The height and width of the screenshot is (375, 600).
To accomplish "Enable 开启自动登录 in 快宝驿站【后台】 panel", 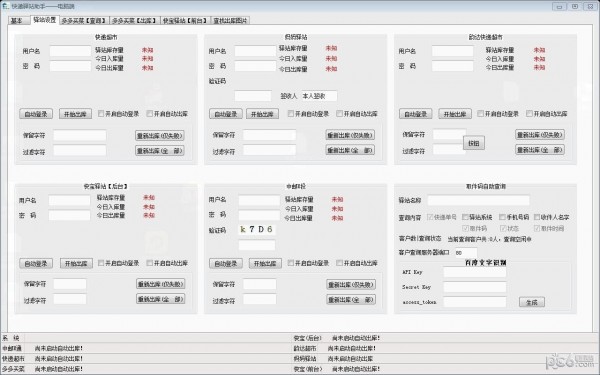I will pos(118,263).
